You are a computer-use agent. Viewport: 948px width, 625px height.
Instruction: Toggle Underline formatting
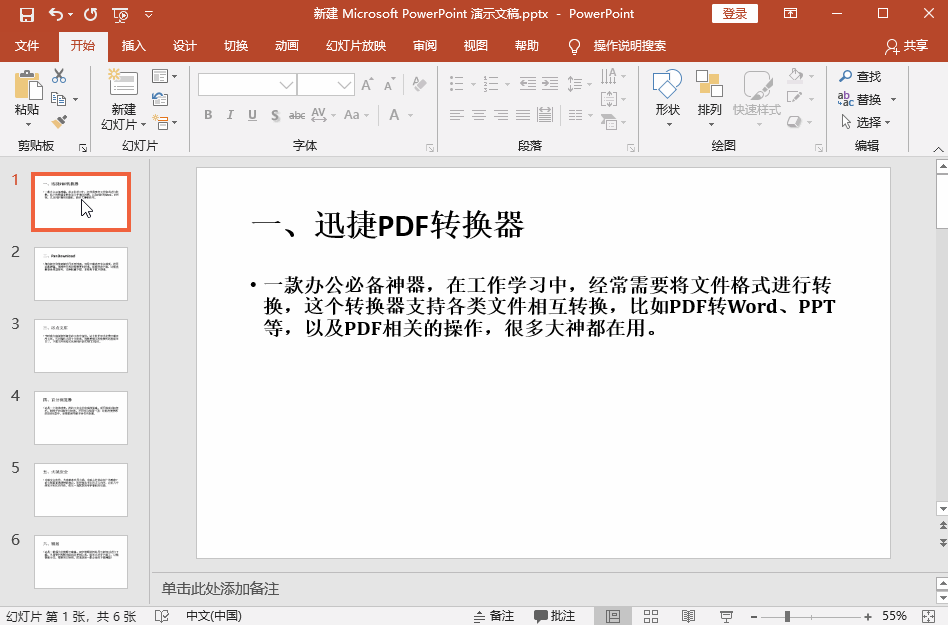[x=251, y=115]
